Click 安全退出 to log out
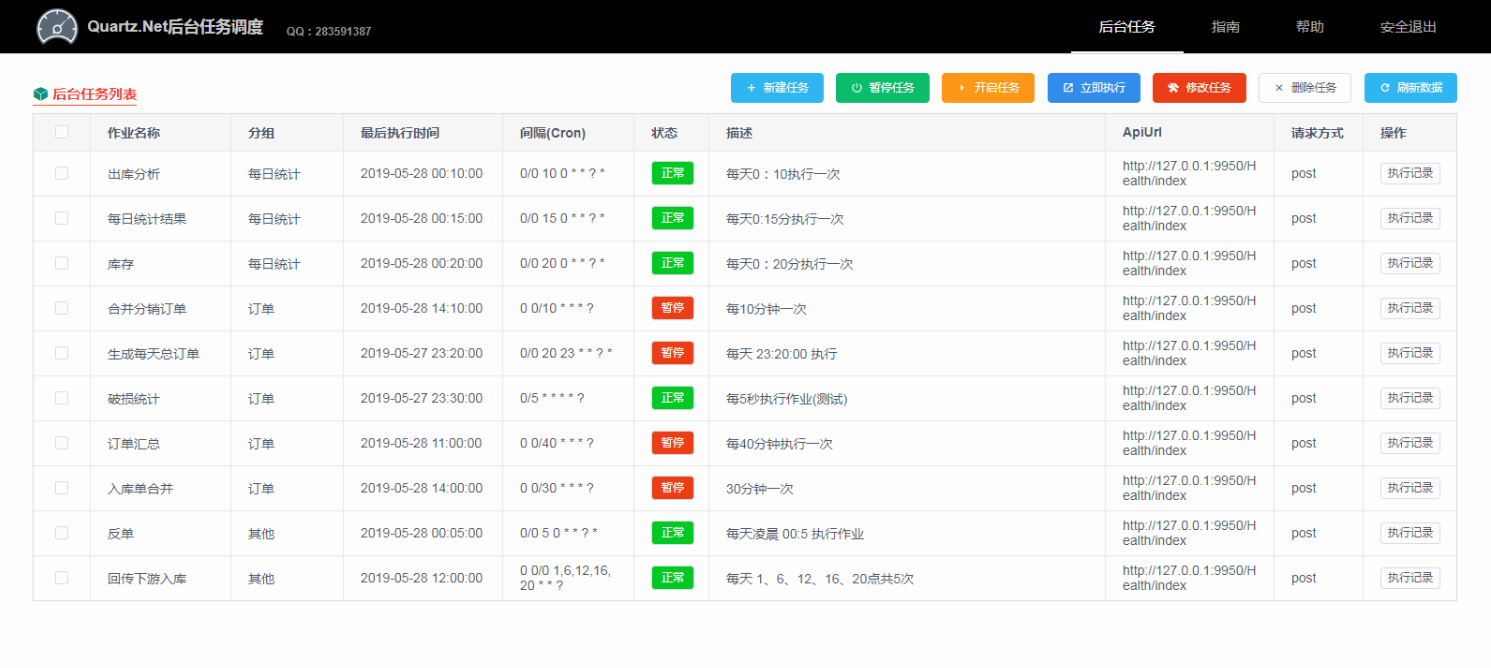This screenshot has width=1491, height=668. [1406, 27]
